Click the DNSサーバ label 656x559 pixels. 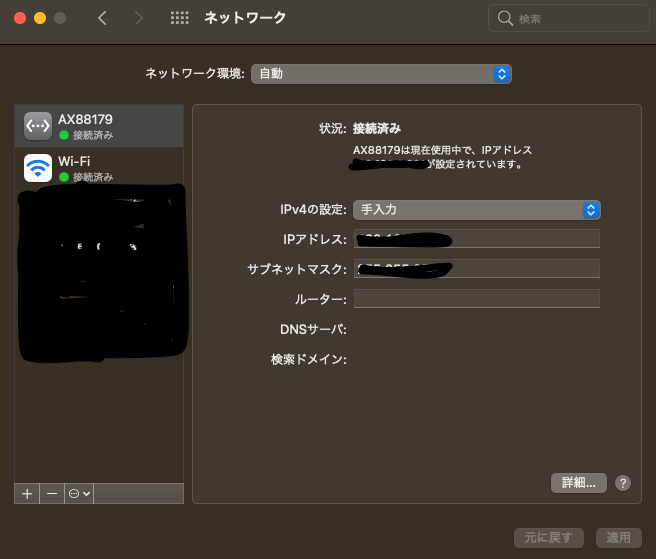pyautogui.click(x=313, y=330)
